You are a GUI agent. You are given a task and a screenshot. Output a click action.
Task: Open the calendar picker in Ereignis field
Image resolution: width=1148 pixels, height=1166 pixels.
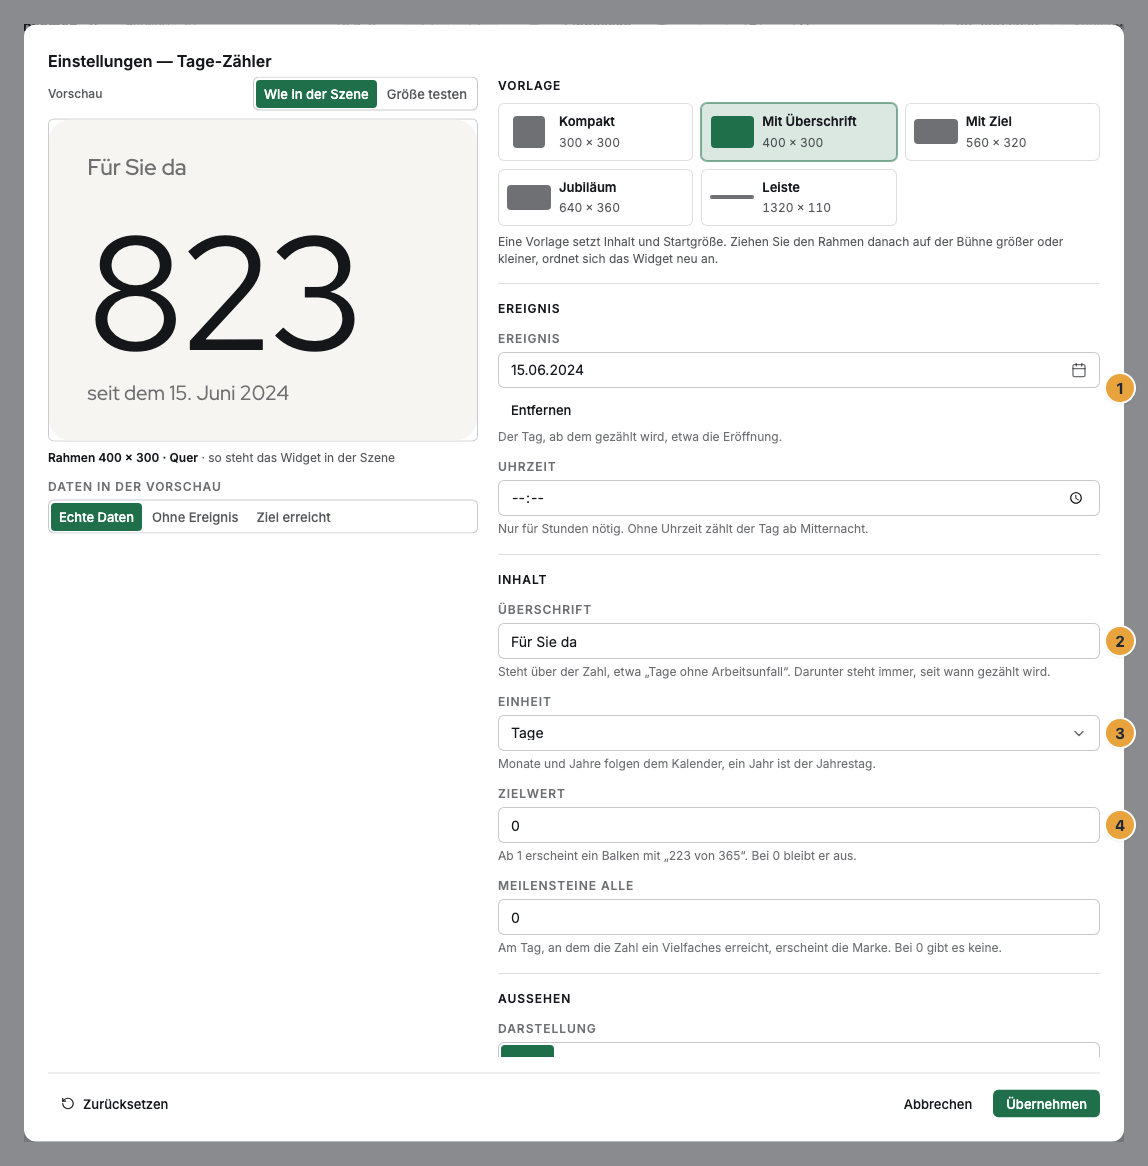tap(1078, 370)
